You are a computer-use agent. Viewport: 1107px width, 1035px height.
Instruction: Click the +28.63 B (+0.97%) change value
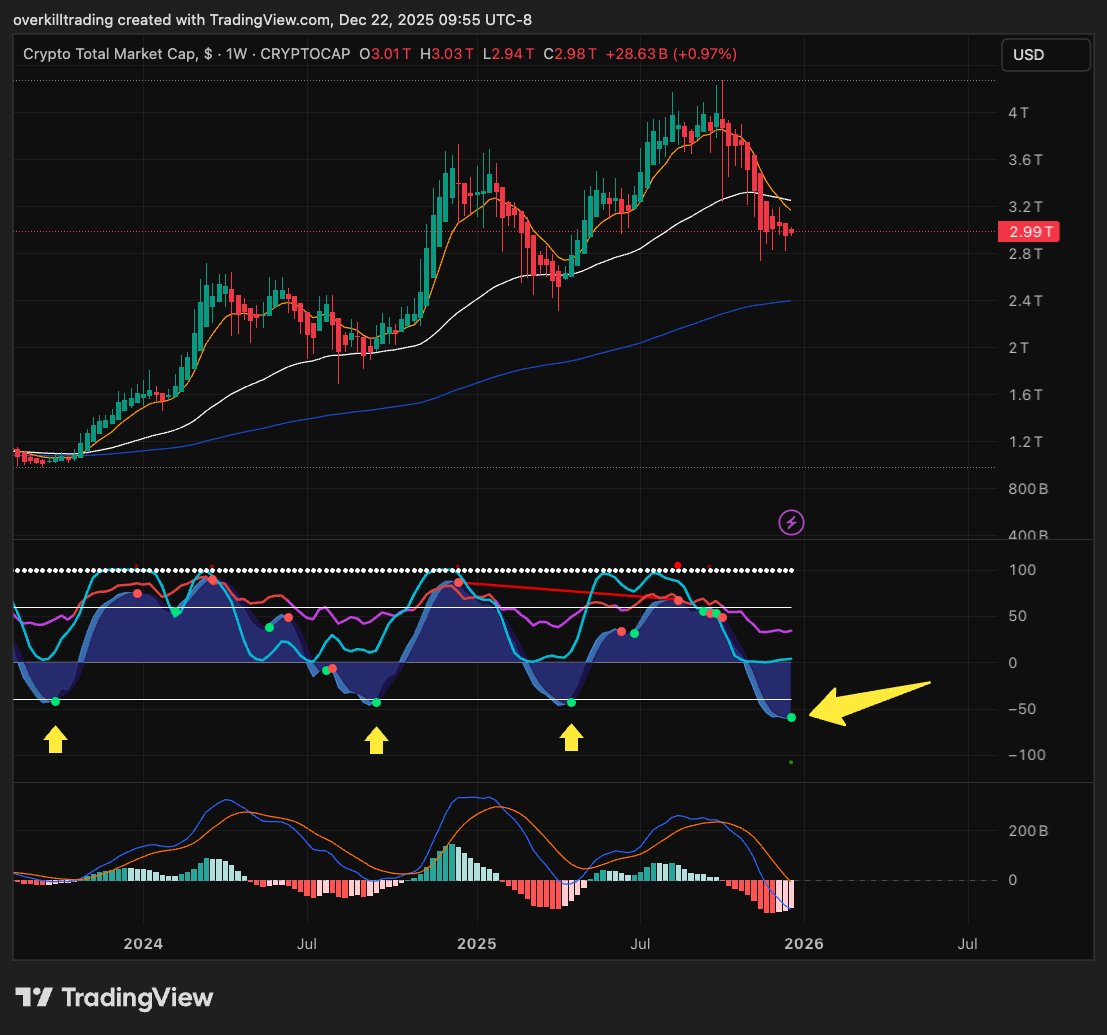tap(671, 54)
